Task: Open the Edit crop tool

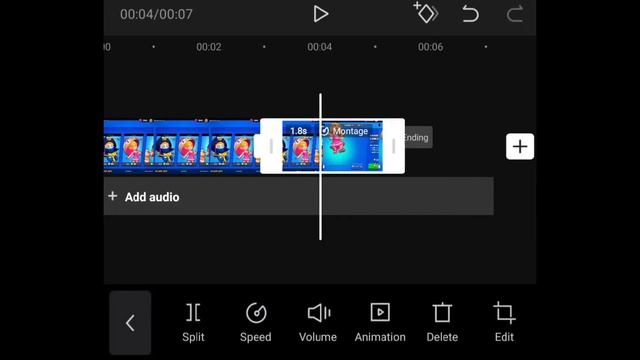Action: point(504,323)
